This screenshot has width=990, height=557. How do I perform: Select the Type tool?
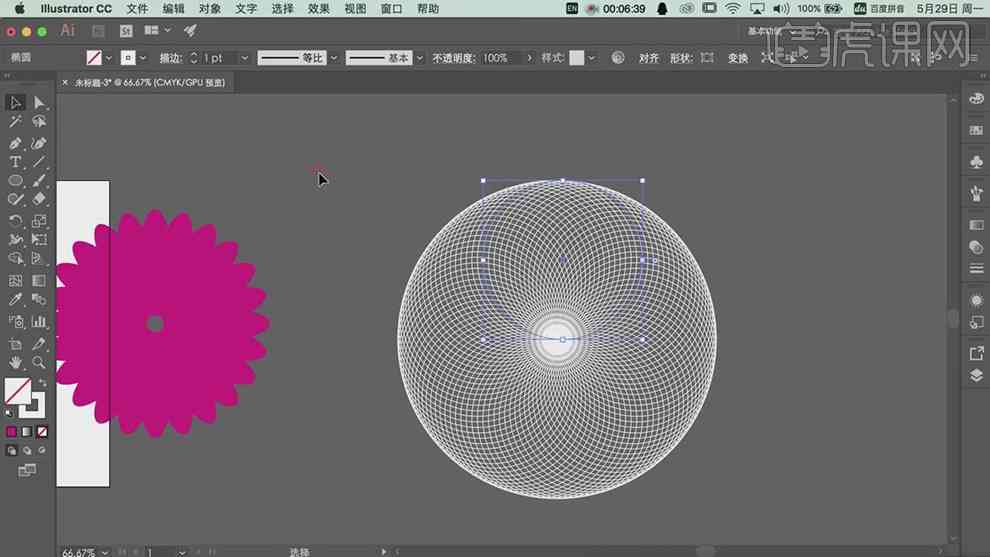point(15,162)
